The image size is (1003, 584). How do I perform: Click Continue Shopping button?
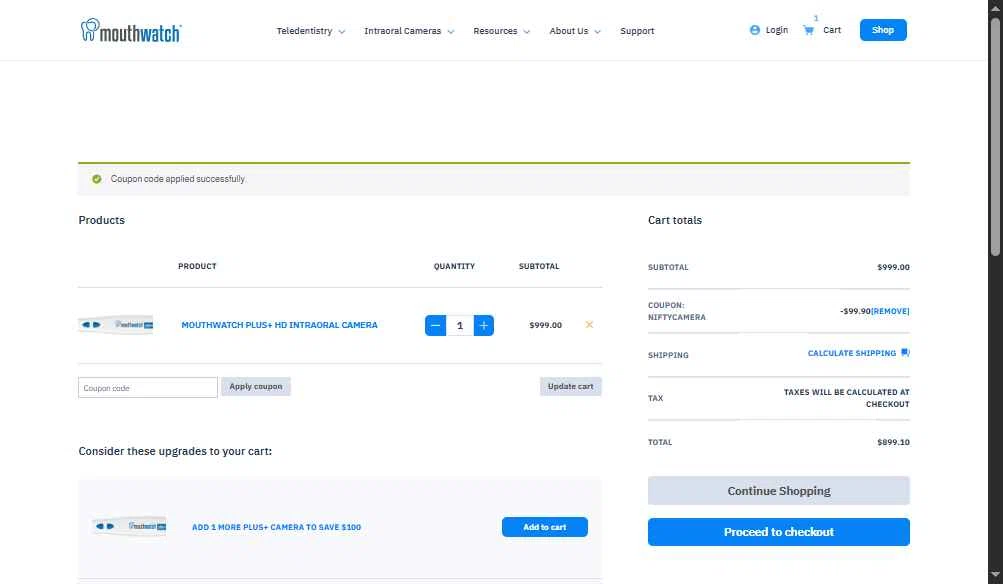coord(778,491)
